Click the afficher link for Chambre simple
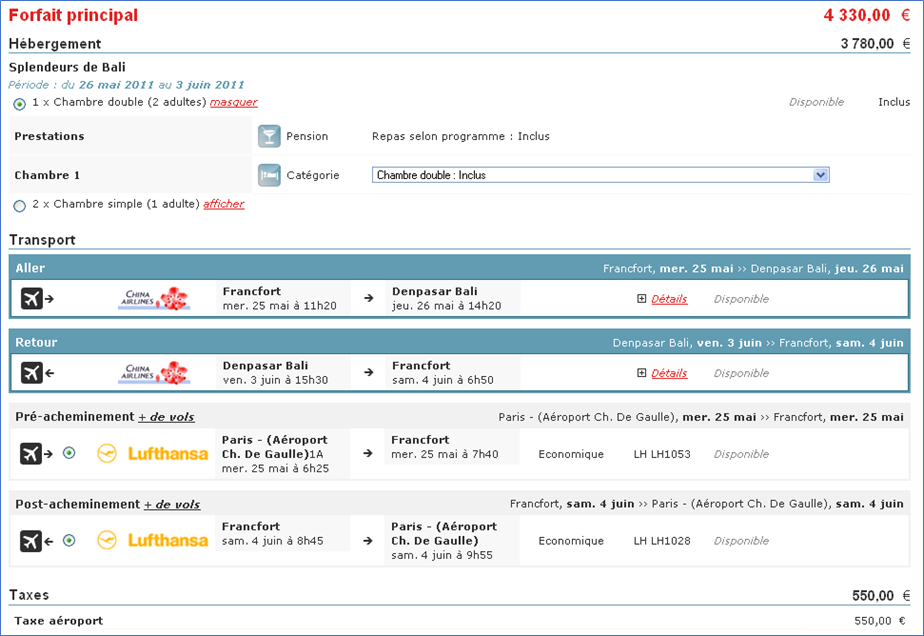 point(223,204)
